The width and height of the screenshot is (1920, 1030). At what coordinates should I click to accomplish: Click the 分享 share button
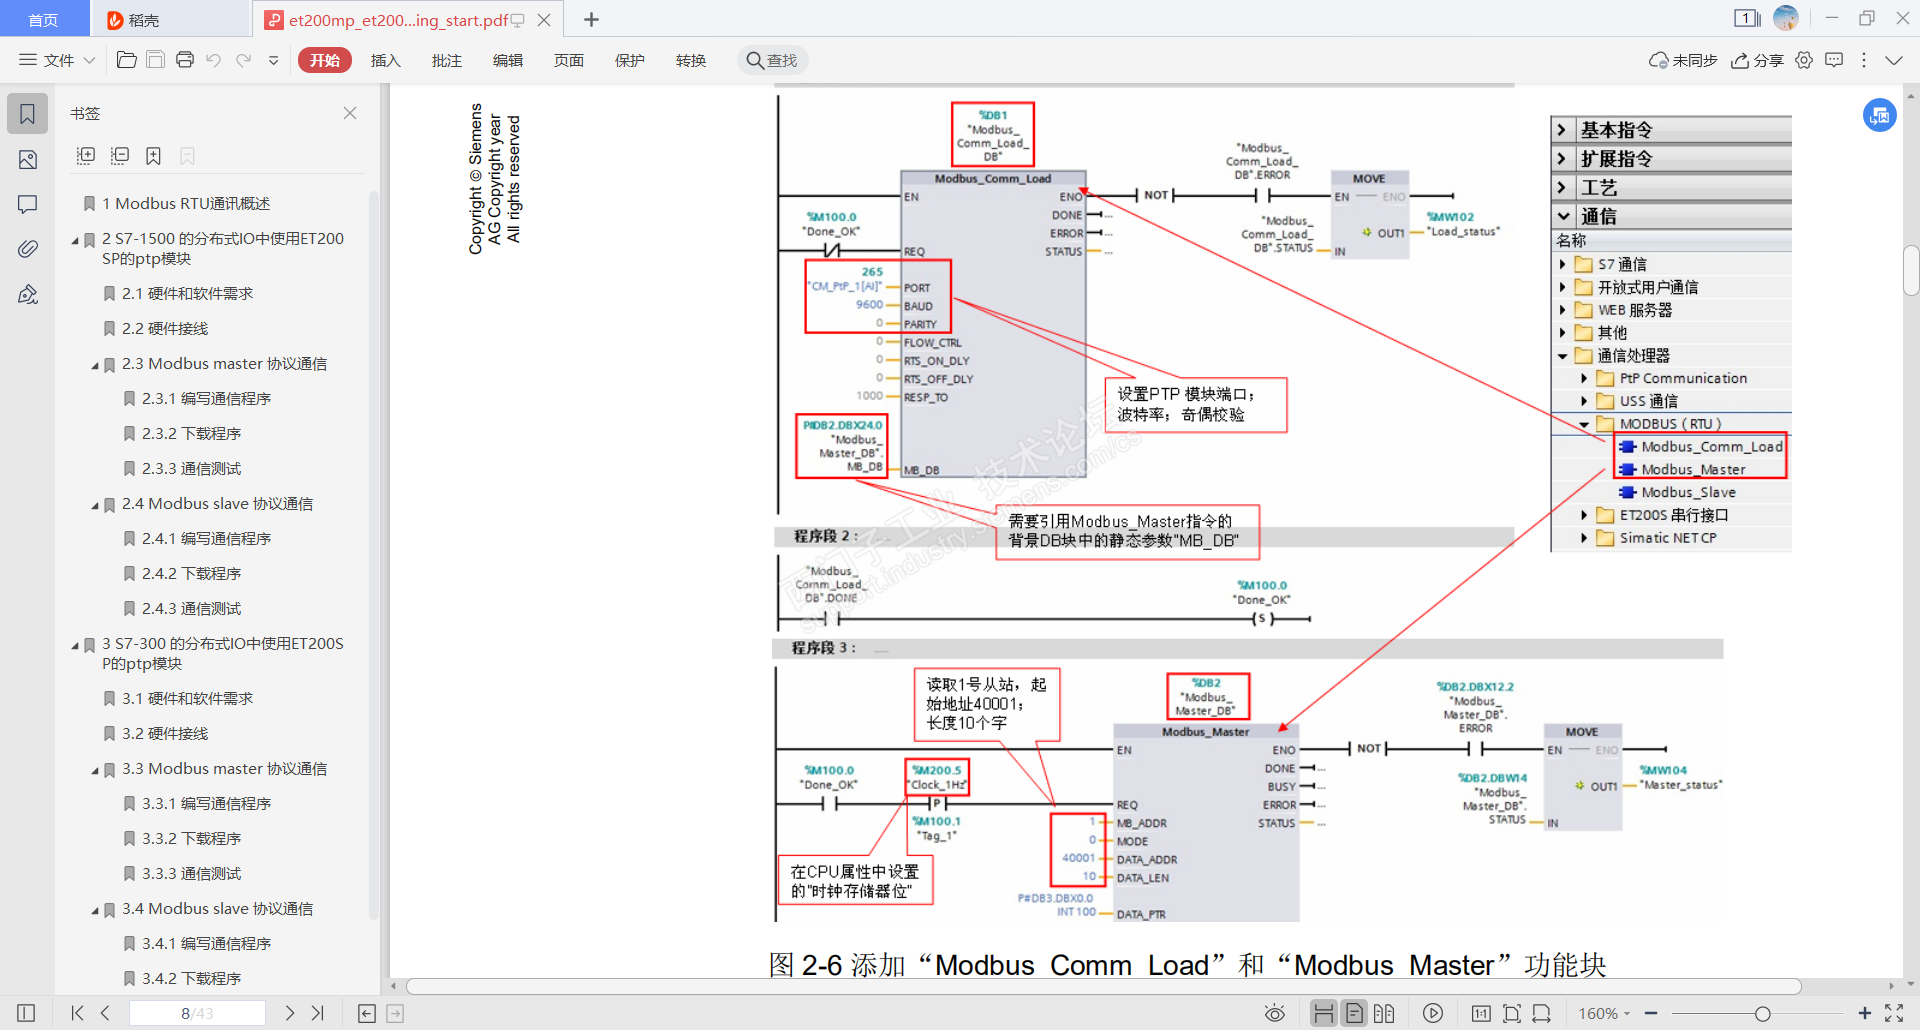click(x=1758, y=60)
